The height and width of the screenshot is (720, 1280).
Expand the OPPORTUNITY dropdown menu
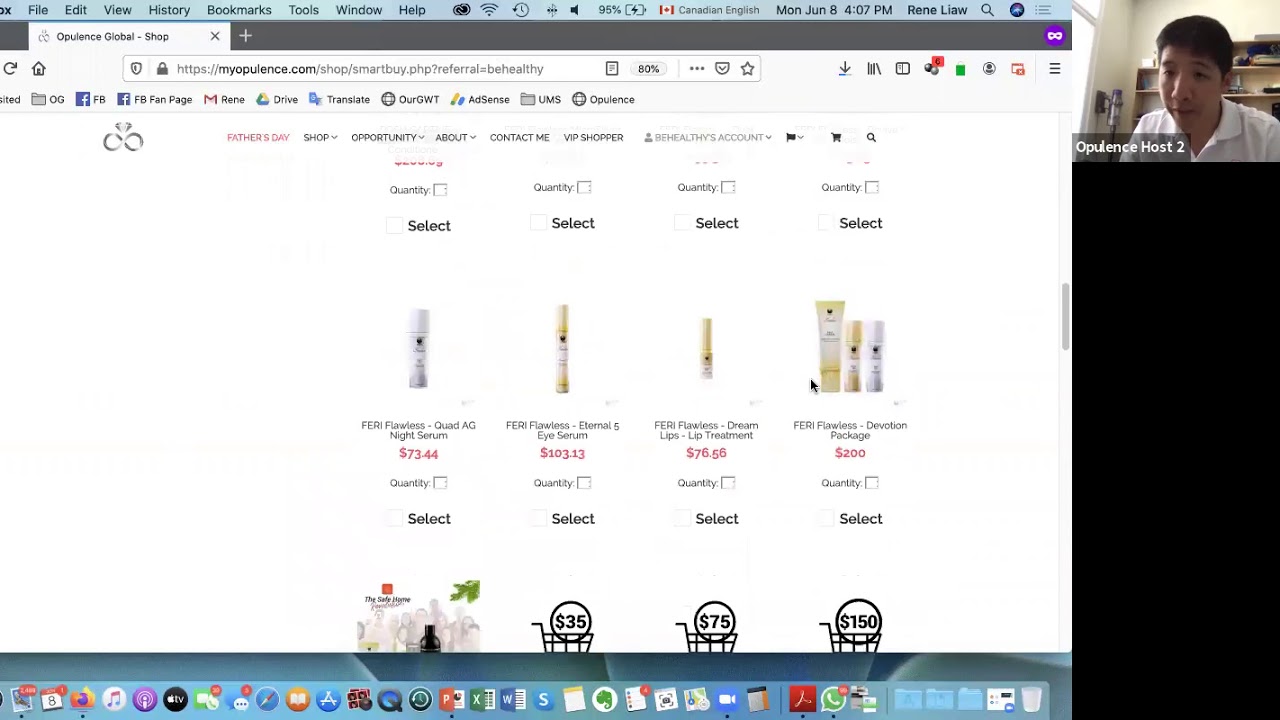click(387, 137)
